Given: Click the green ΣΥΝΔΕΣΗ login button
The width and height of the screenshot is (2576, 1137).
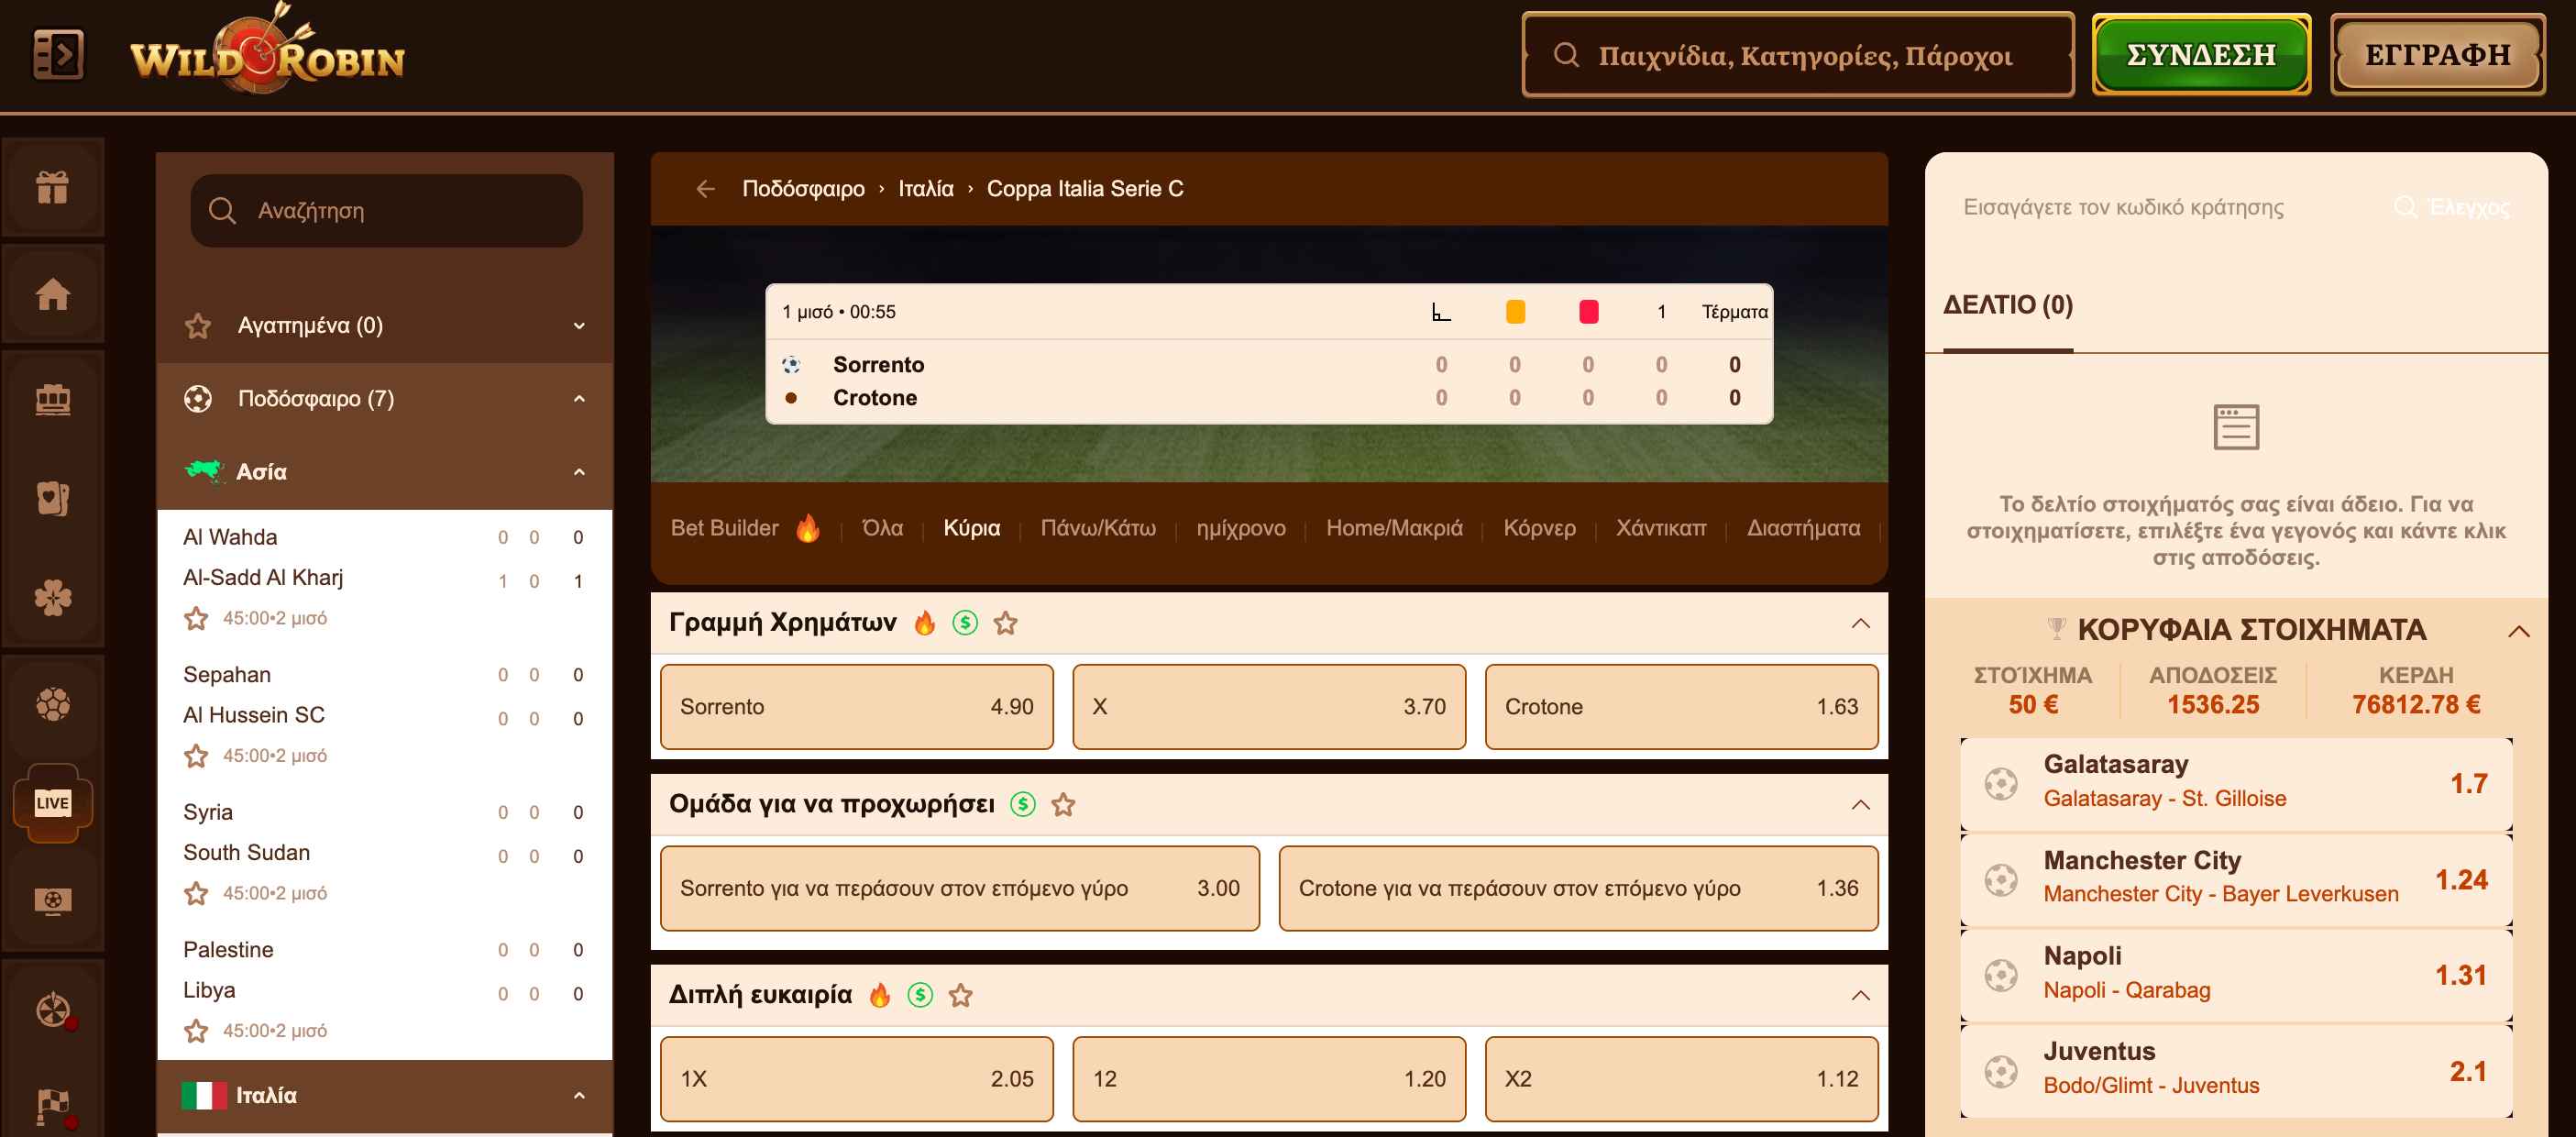Looking at the screenshot, I should tap(2199, 55).
